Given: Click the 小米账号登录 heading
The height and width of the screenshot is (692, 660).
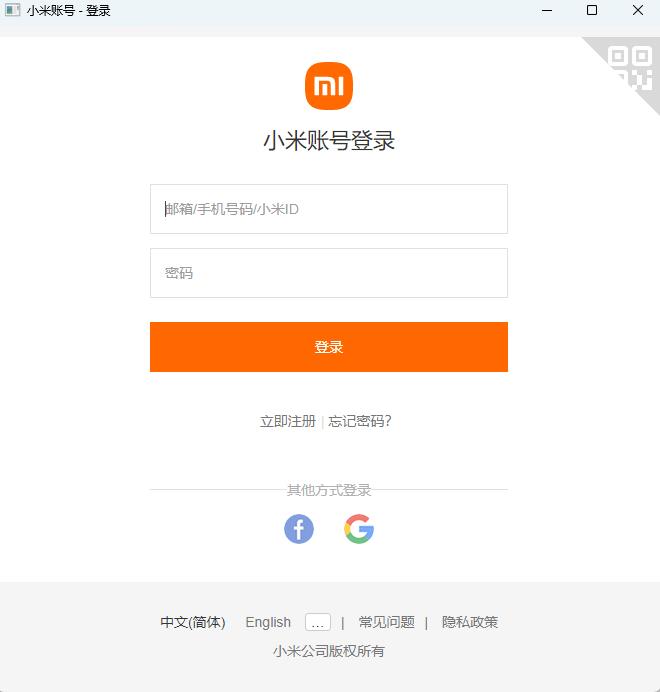Looking at the screenshot, I should click(x=329, y=141).
